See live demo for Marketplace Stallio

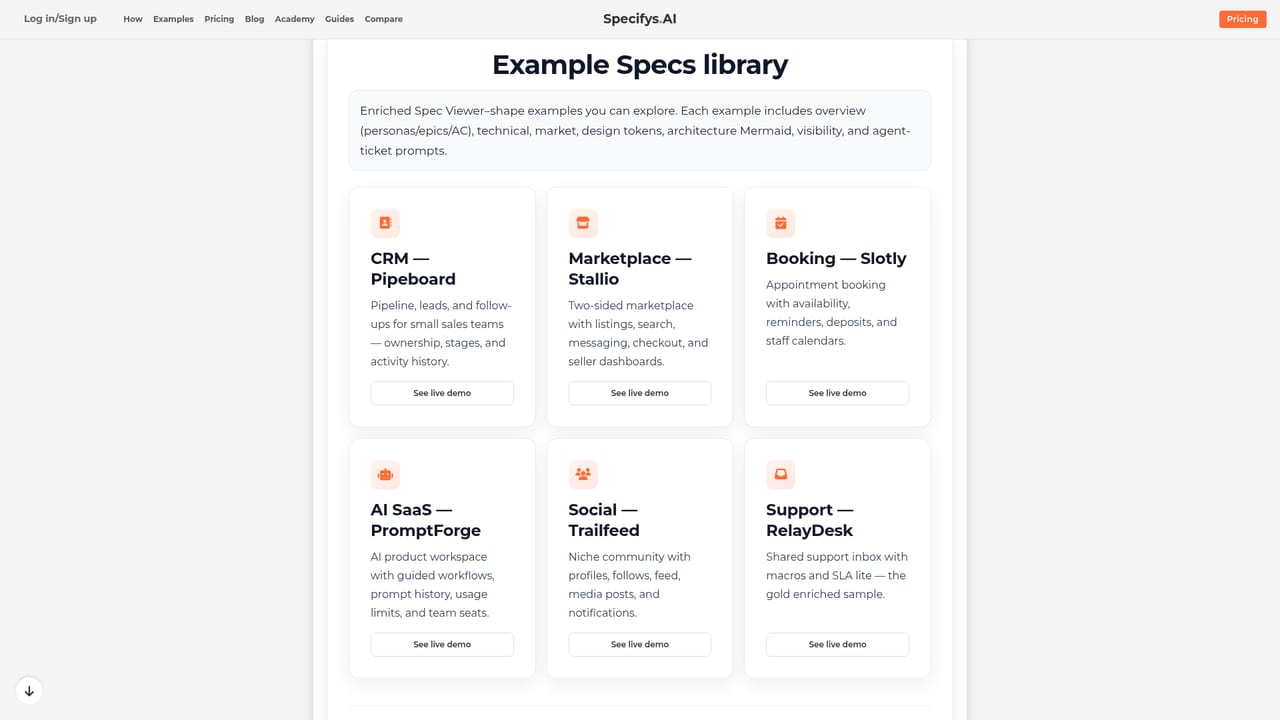640,393
